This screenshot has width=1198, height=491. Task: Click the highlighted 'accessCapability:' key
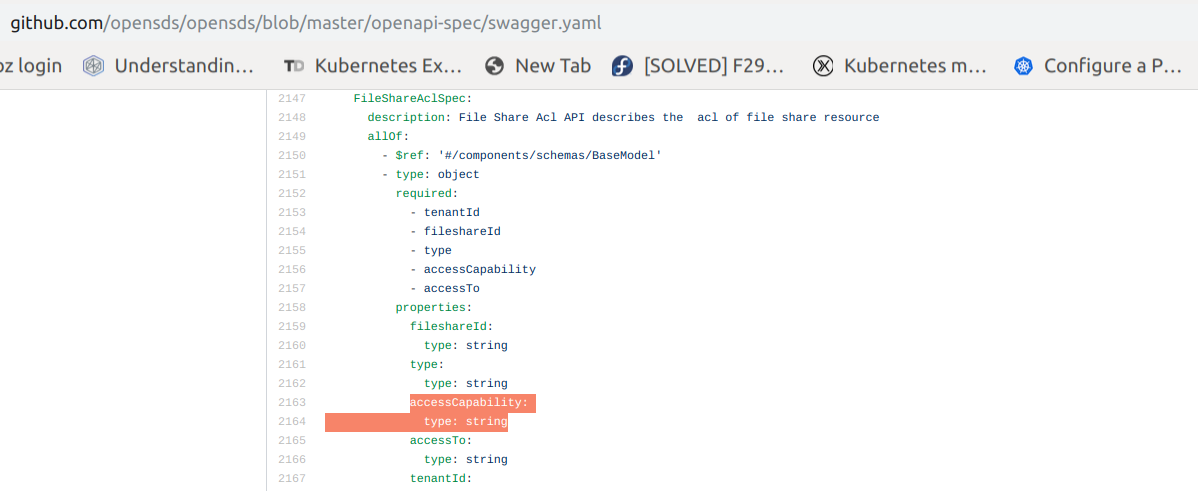pos(469,402)
